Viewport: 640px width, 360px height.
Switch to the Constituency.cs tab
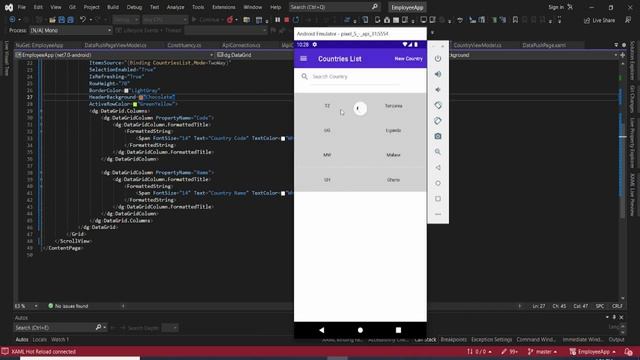point(184,45)
